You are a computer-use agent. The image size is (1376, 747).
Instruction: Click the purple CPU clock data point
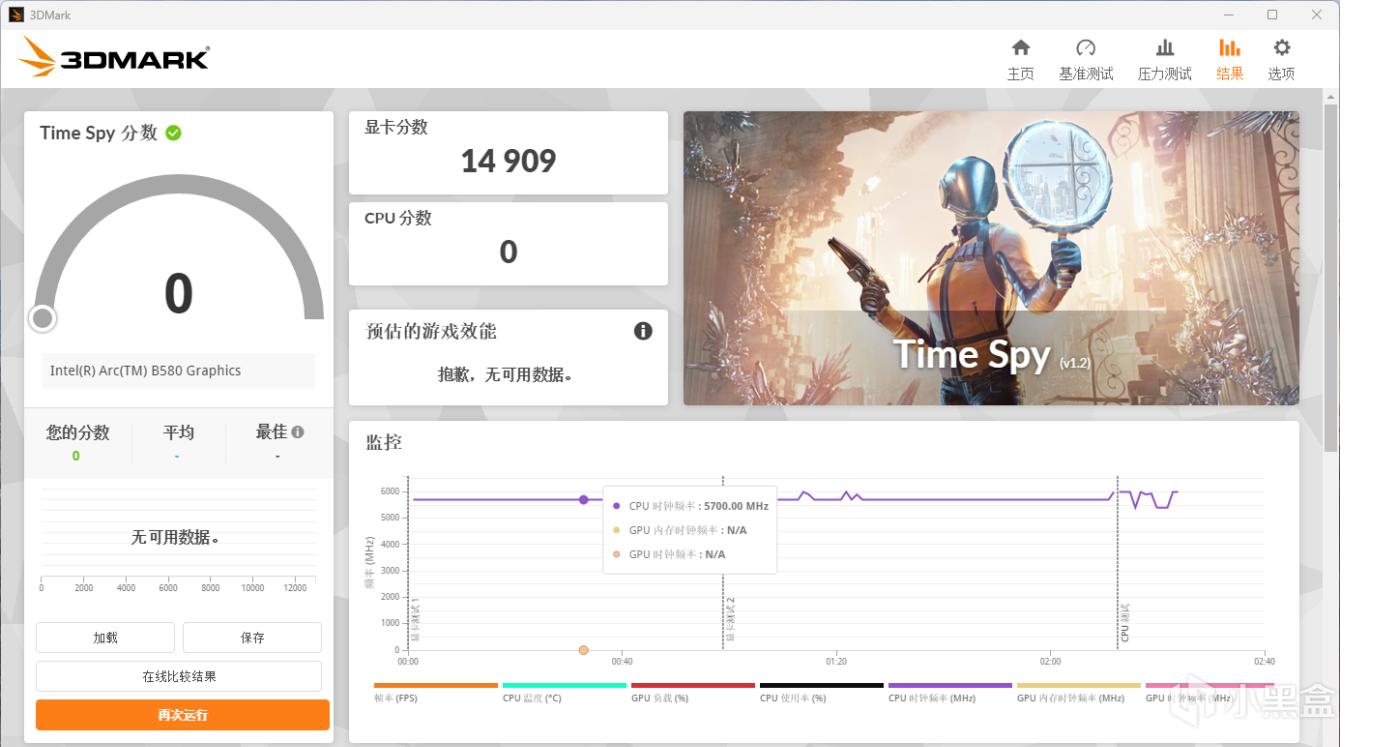point(584,499)
